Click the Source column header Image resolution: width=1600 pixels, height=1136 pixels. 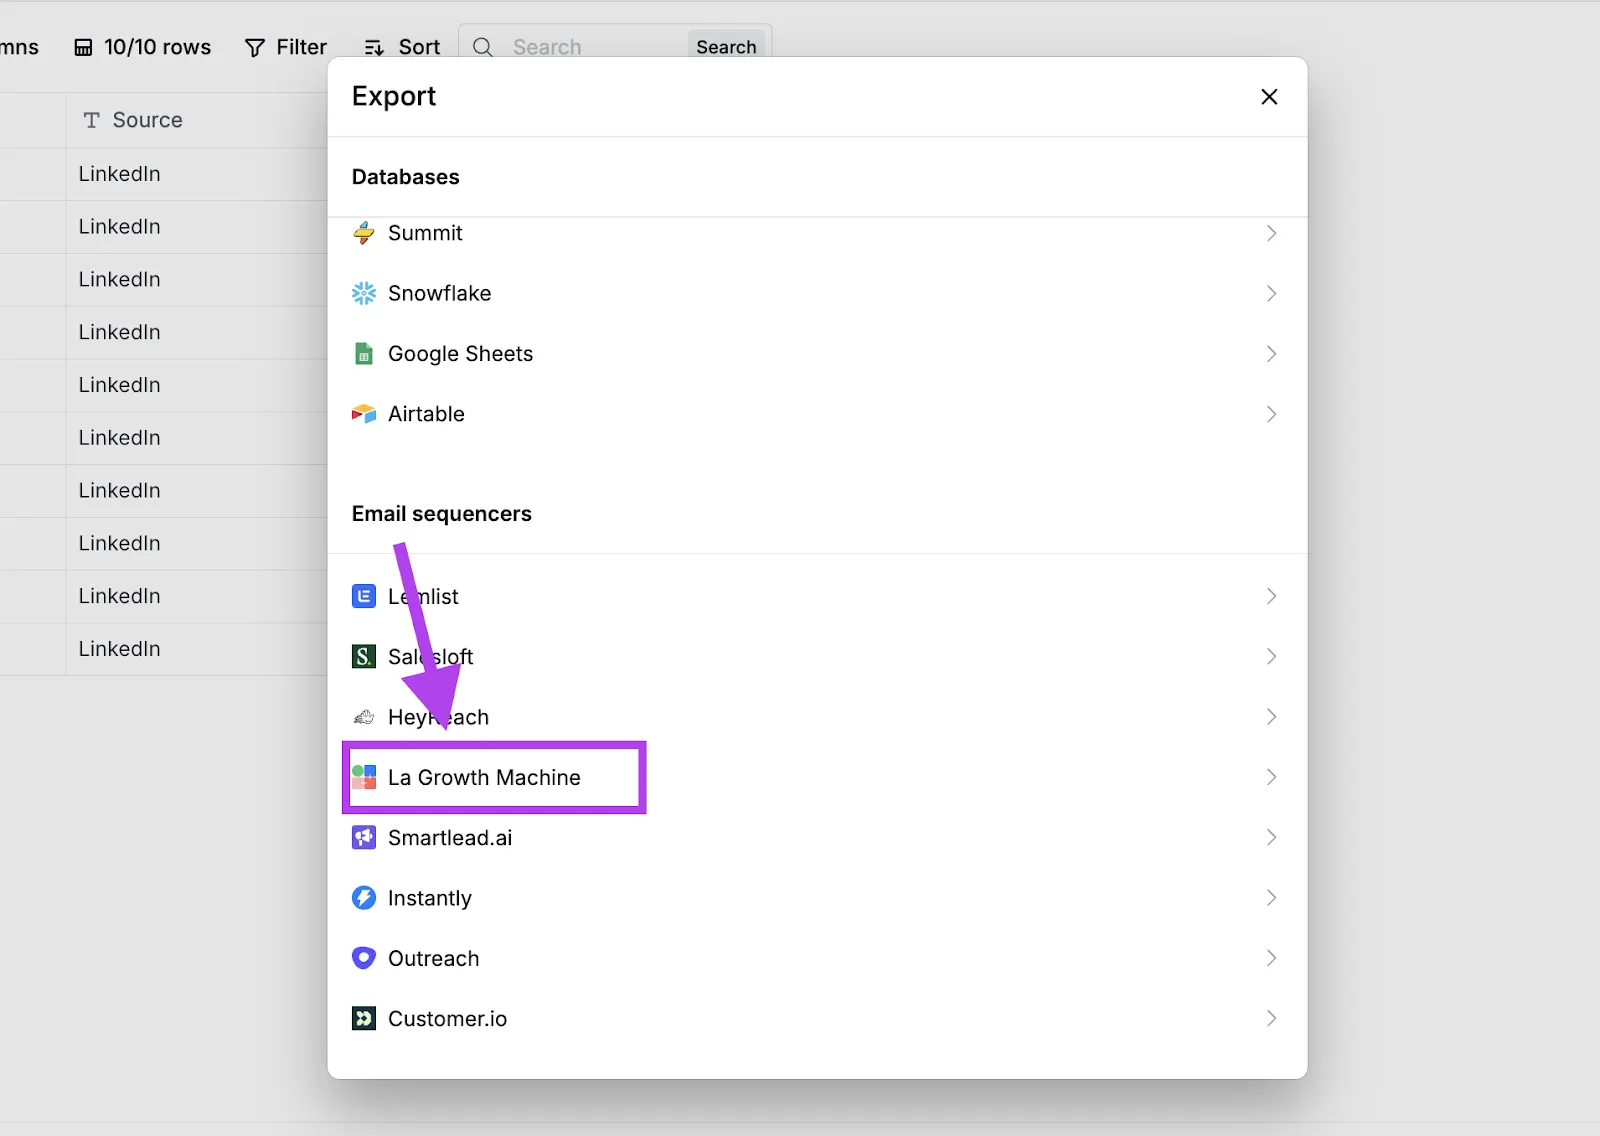tap(197, 120)
